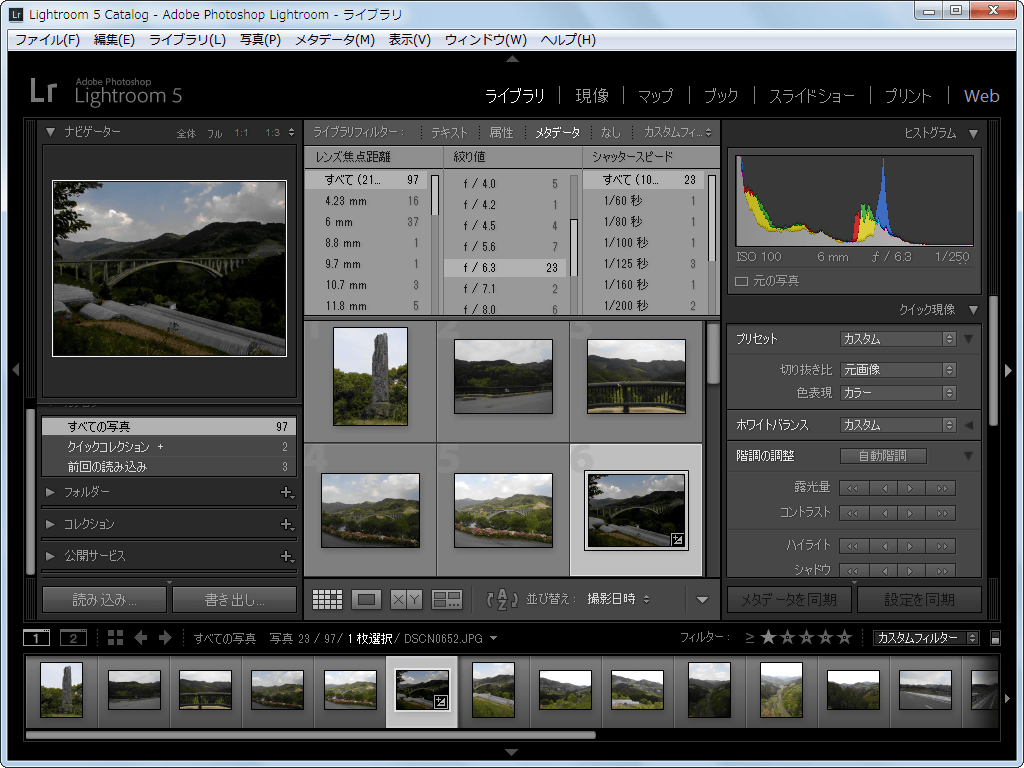Toggle metadata library filter

tap(558, 133)
